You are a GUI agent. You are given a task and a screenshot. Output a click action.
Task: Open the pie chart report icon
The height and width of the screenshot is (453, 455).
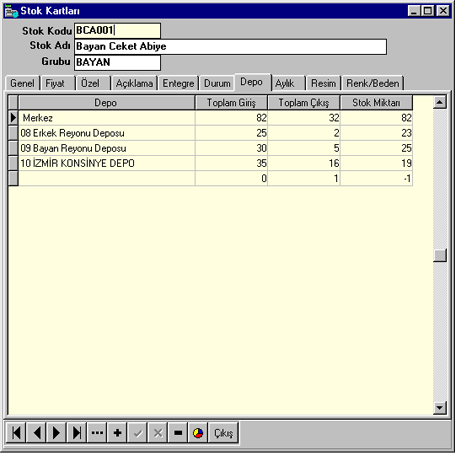click(198, 433)
